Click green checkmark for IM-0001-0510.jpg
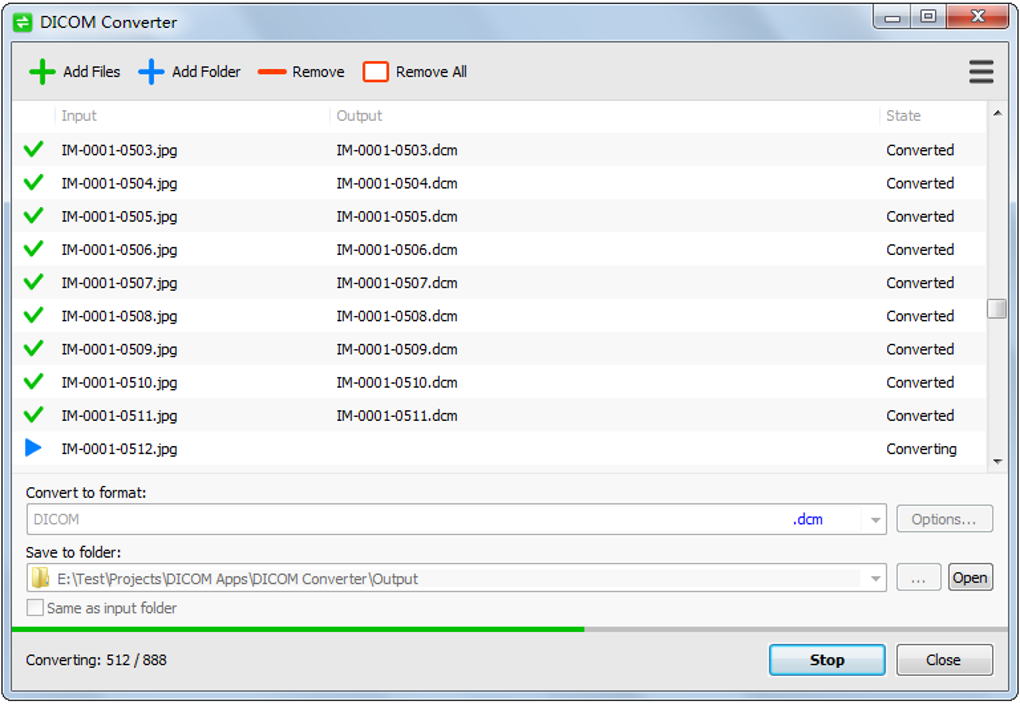 (x=33, y=381)
